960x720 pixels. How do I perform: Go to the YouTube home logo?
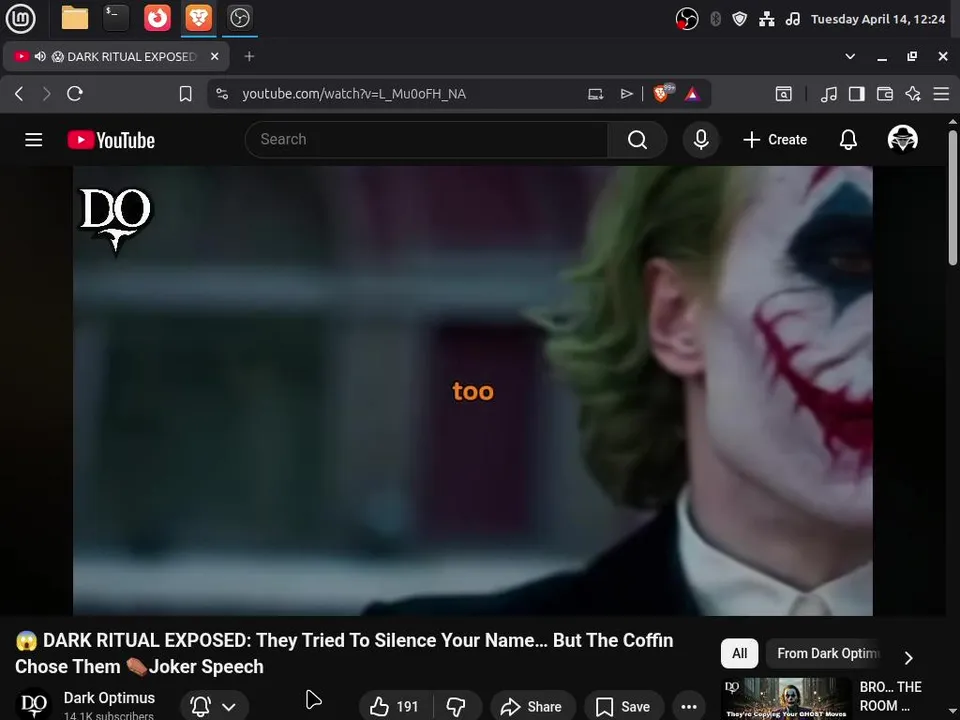(111, 140)
